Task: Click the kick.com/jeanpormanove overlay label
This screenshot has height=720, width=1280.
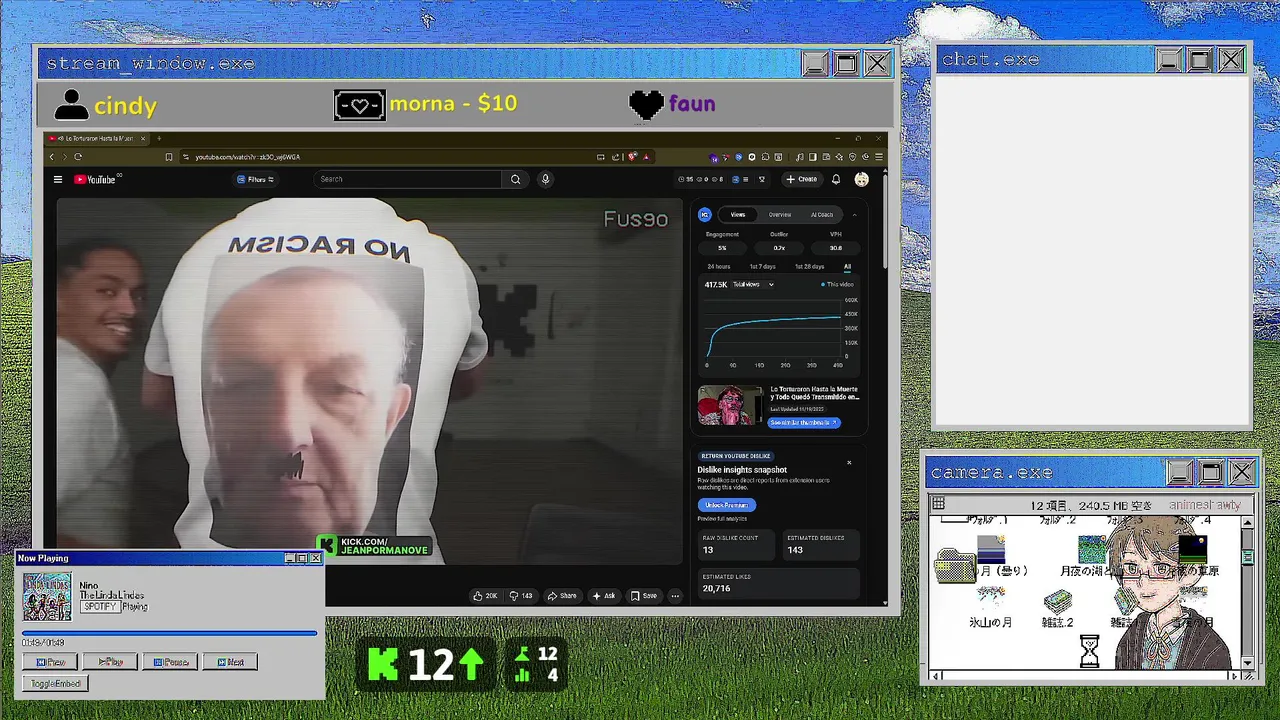Action: 373,546
